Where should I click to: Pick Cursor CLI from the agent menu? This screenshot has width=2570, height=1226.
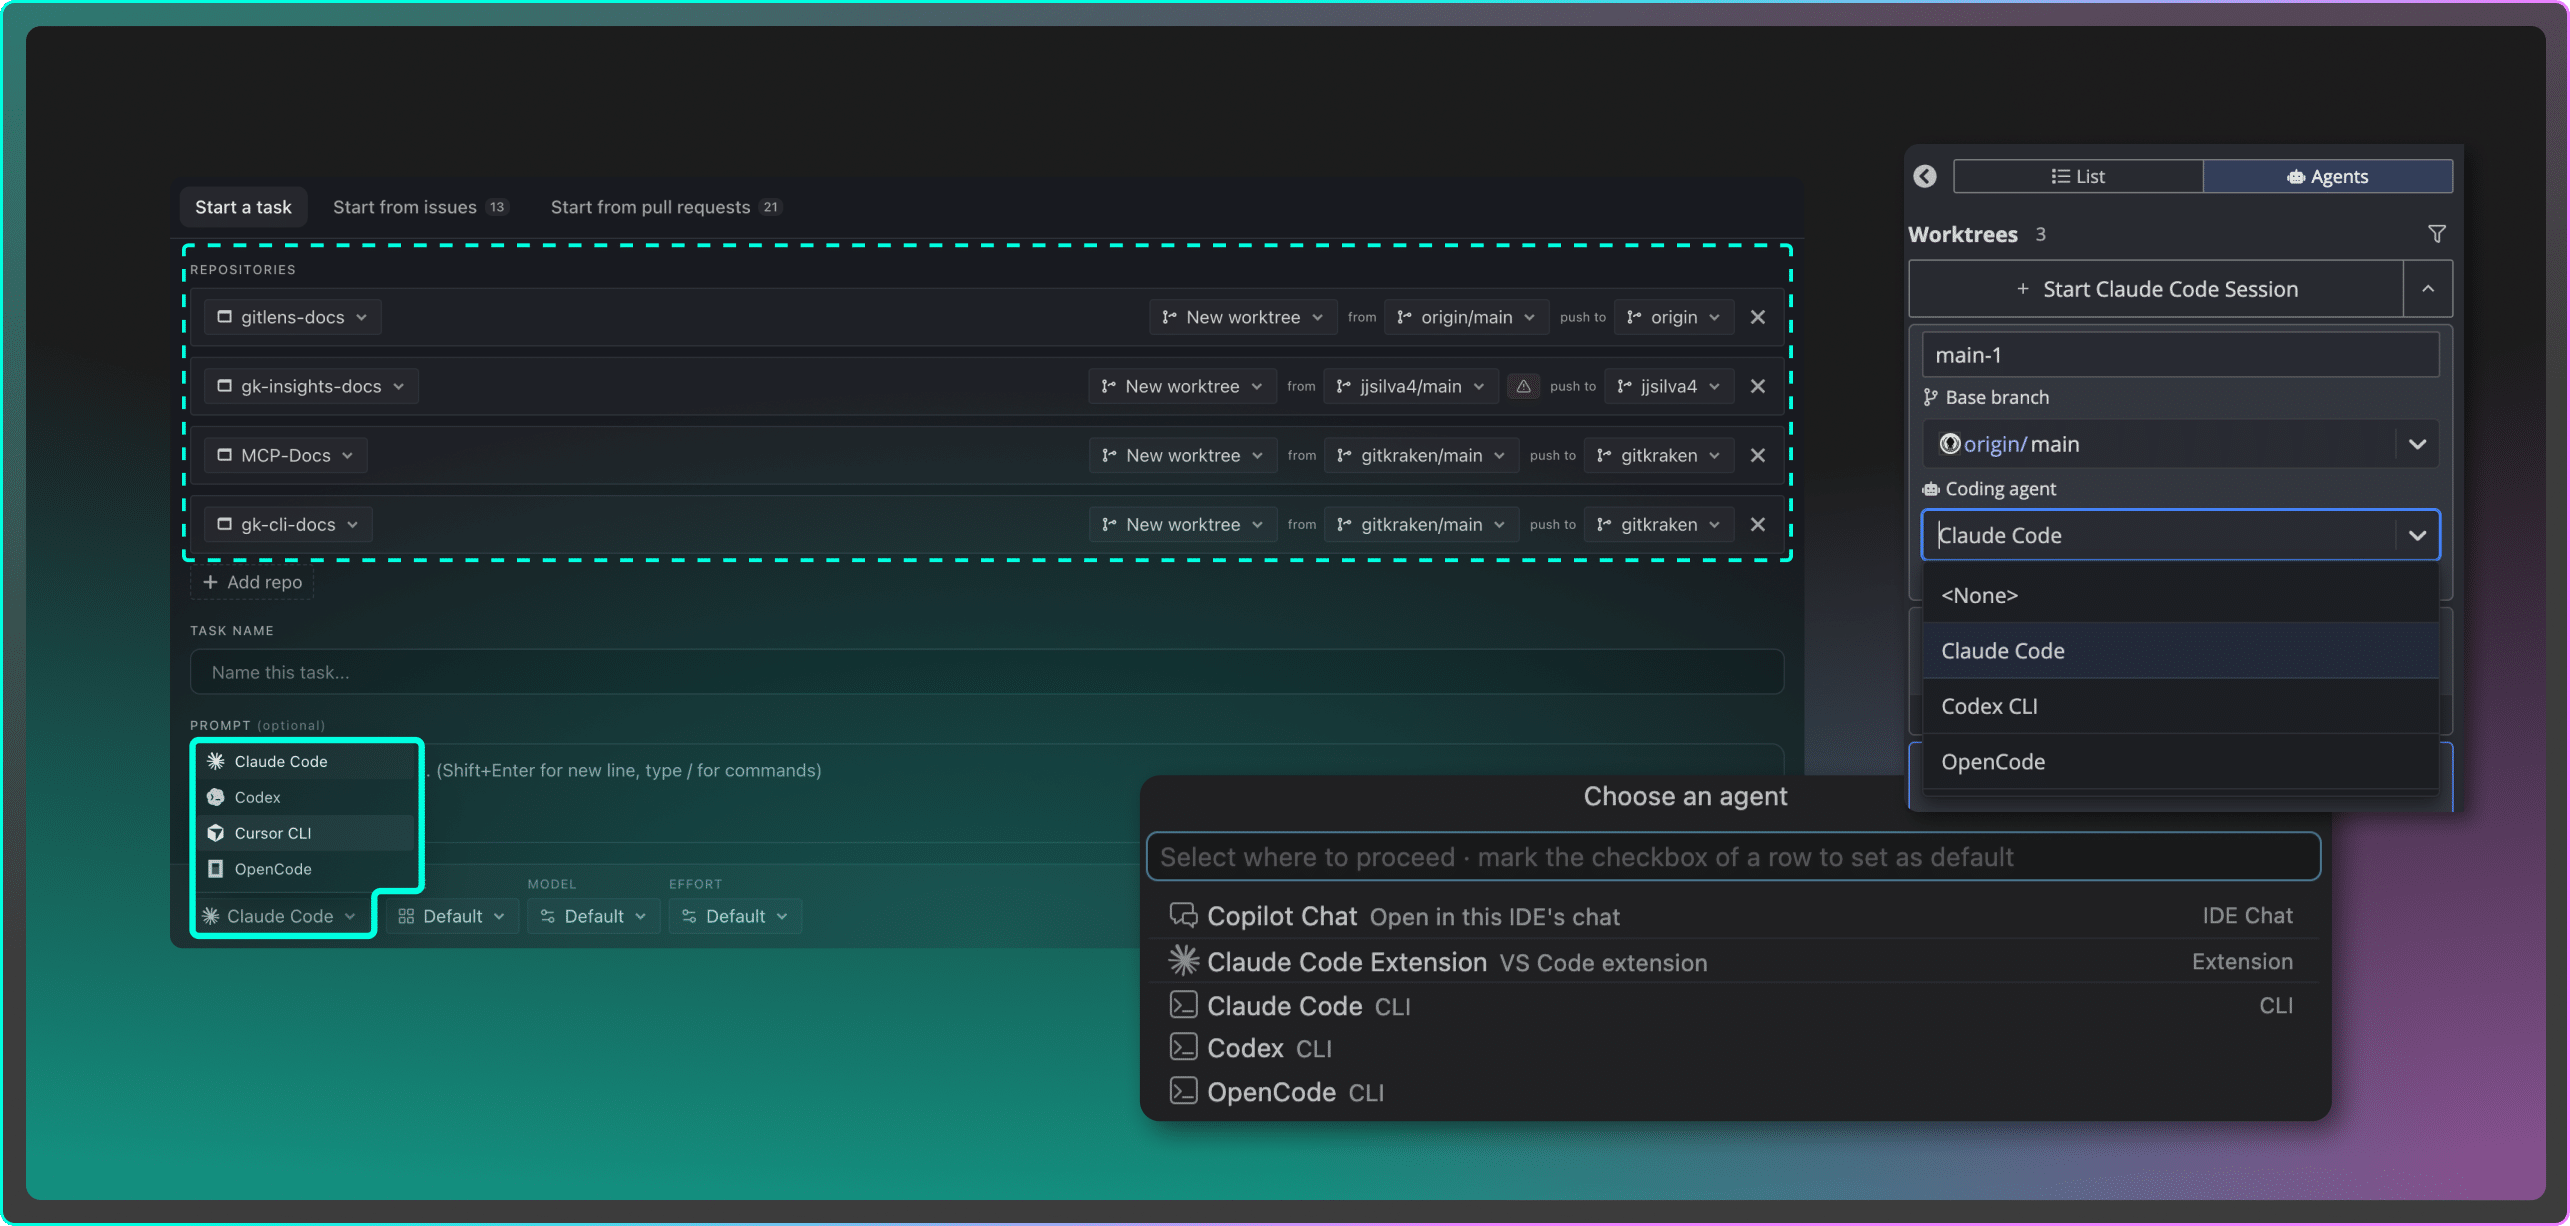tap(305, 833)
